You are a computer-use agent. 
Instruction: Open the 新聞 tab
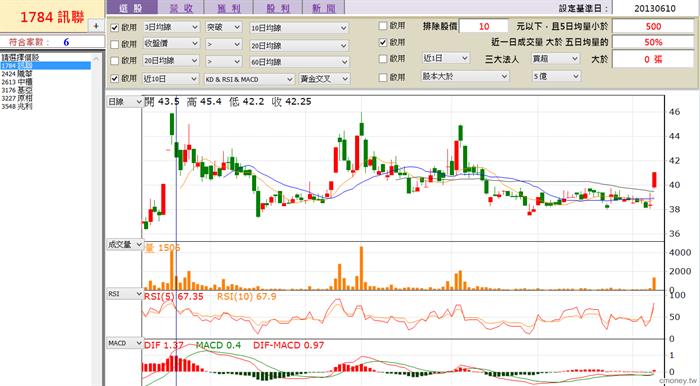(x=323, y=8)
